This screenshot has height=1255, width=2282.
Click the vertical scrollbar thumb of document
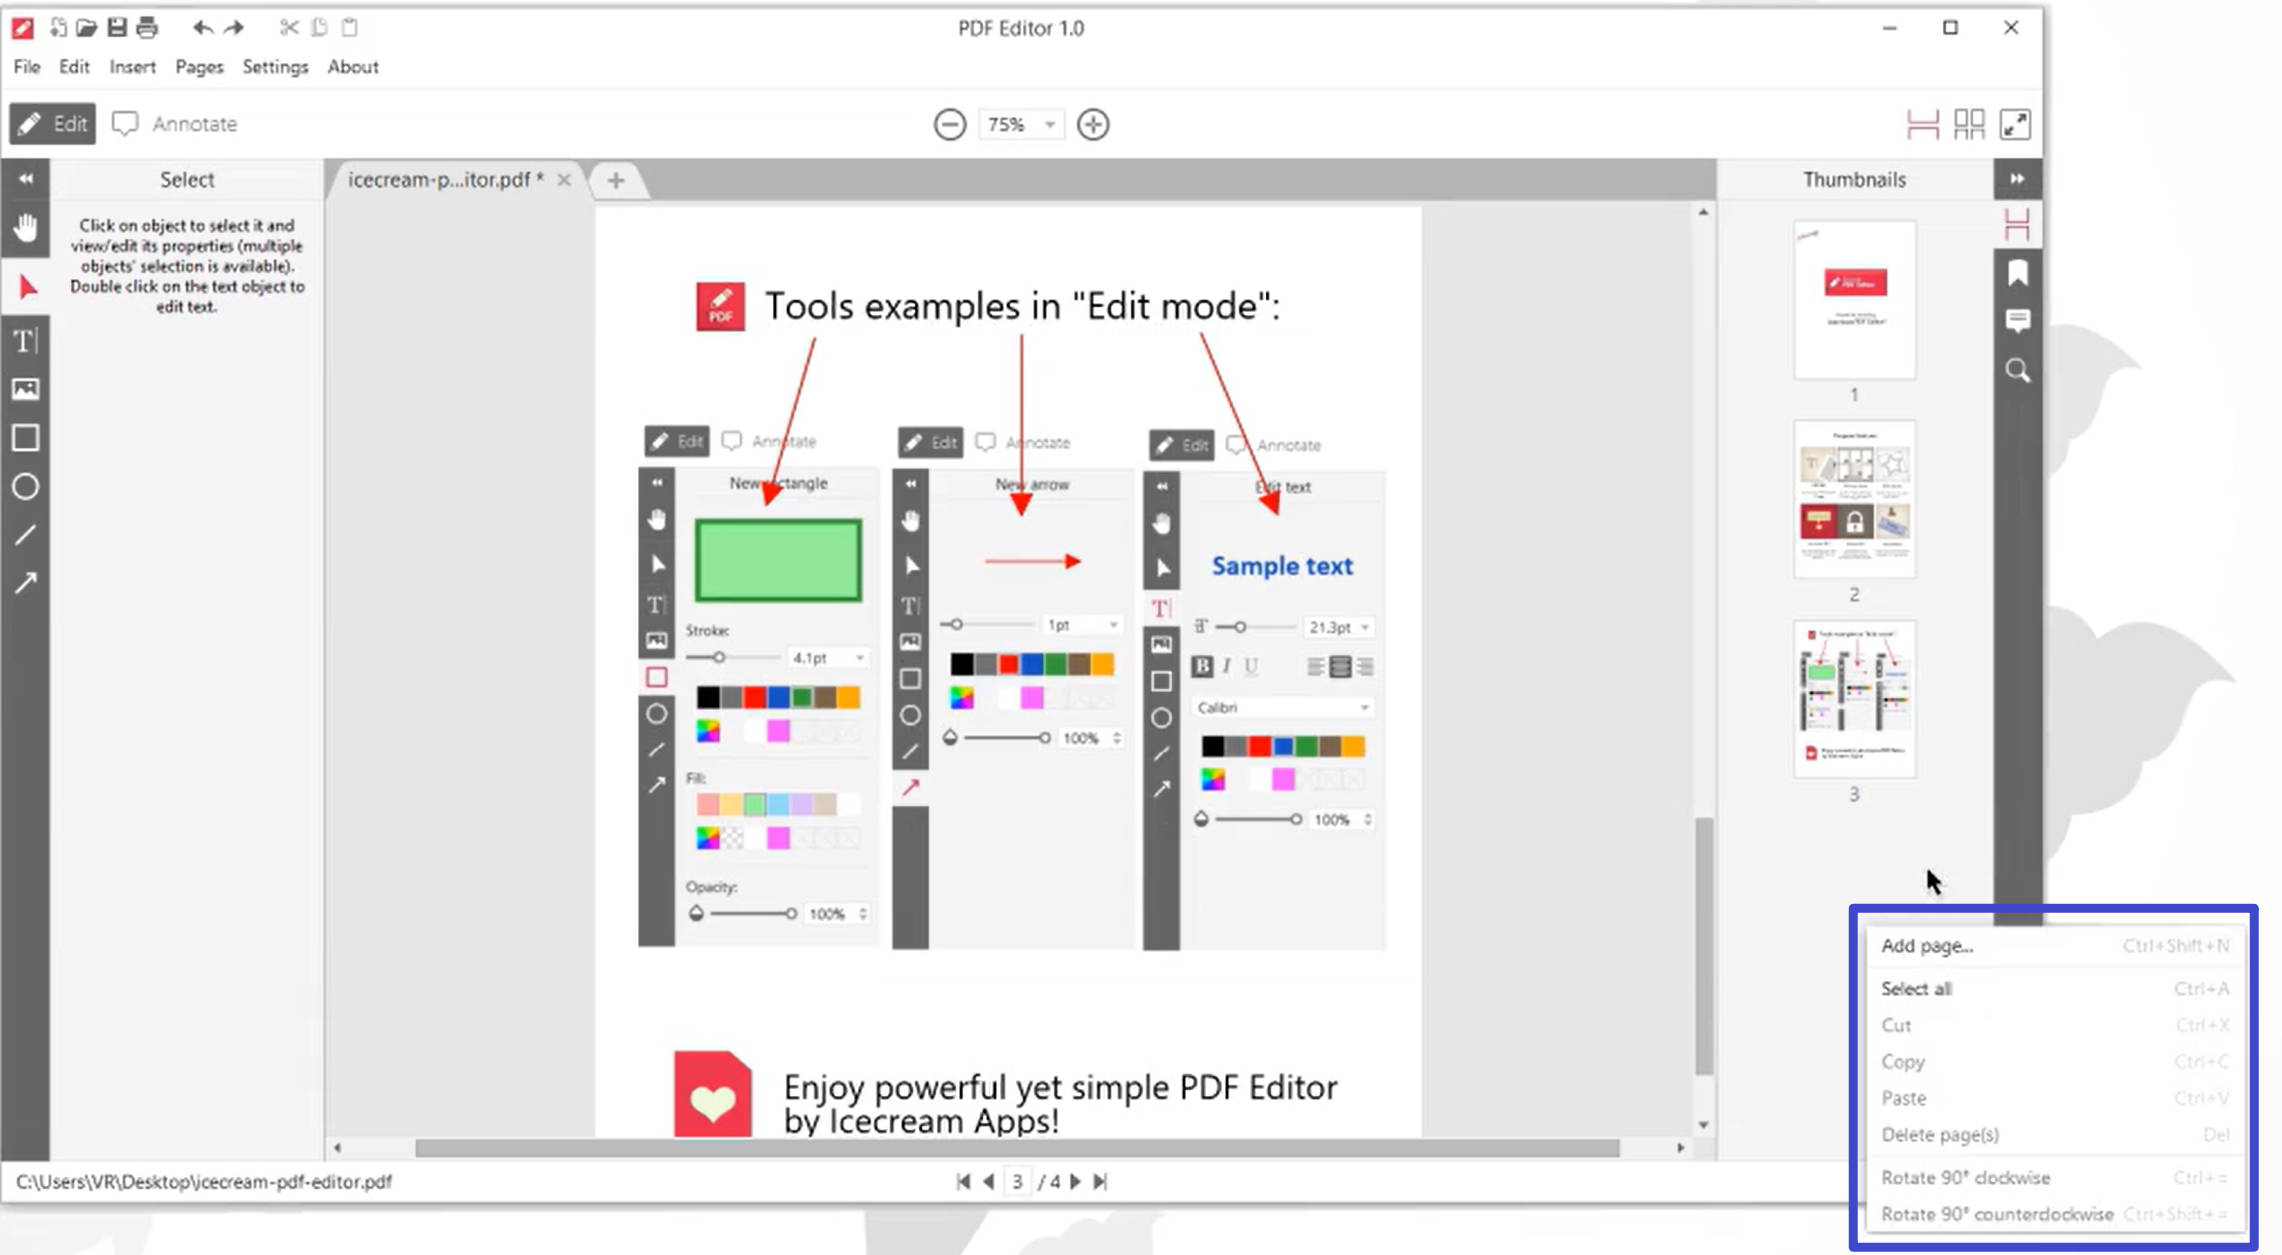pos(1704,945)
